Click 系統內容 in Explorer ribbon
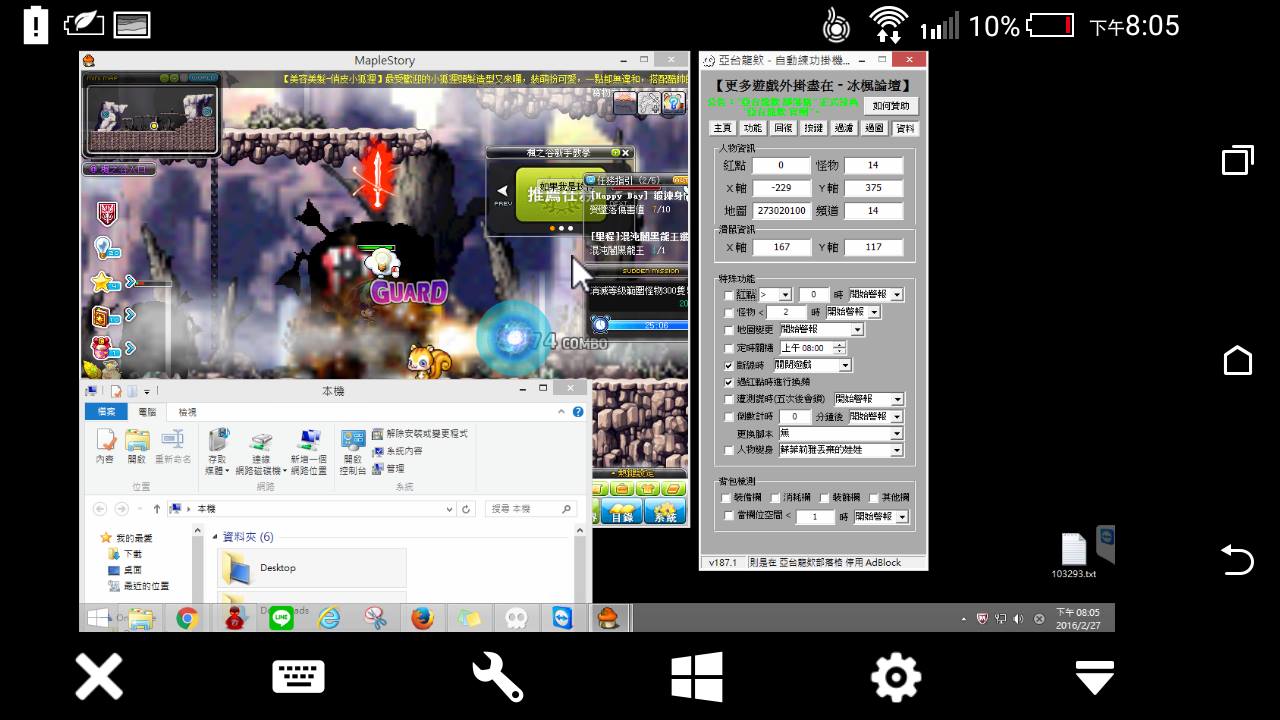This screenshot has height=720, width=1280. pyautogui.click(x=397, y=451)
